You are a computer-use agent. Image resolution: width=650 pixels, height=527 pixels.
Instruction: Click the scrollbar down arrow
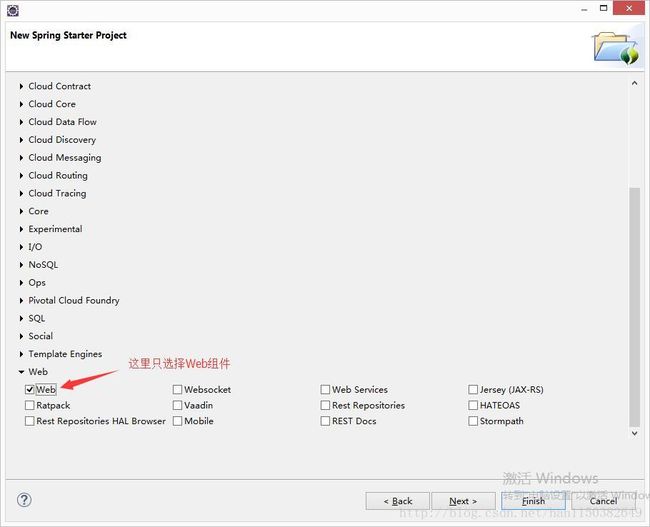(634, 433)
